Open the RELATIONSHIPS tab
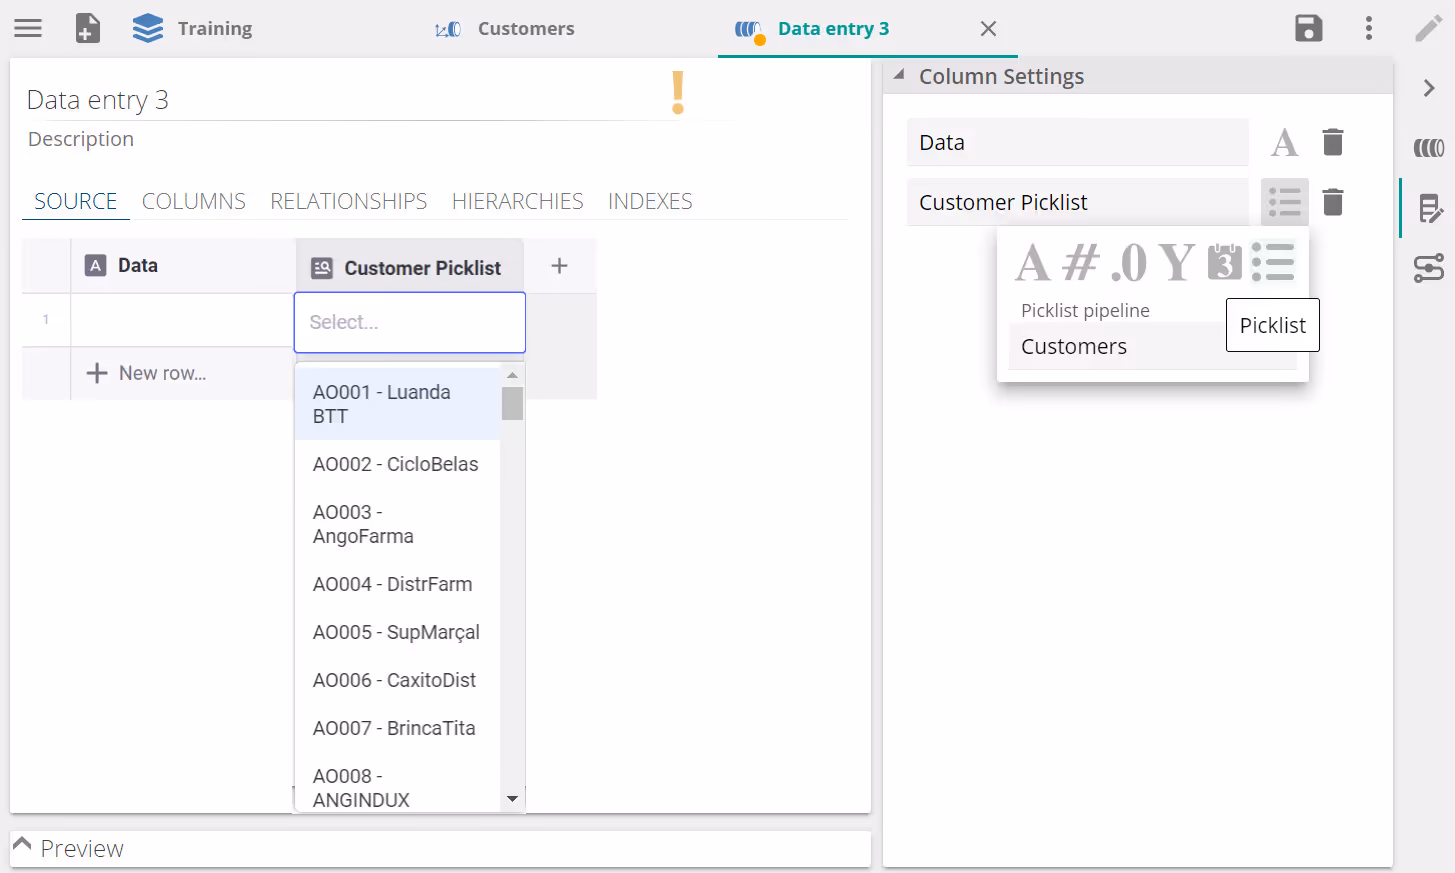This screenshot has width=1455, height=873. click(x=348, y=201)
